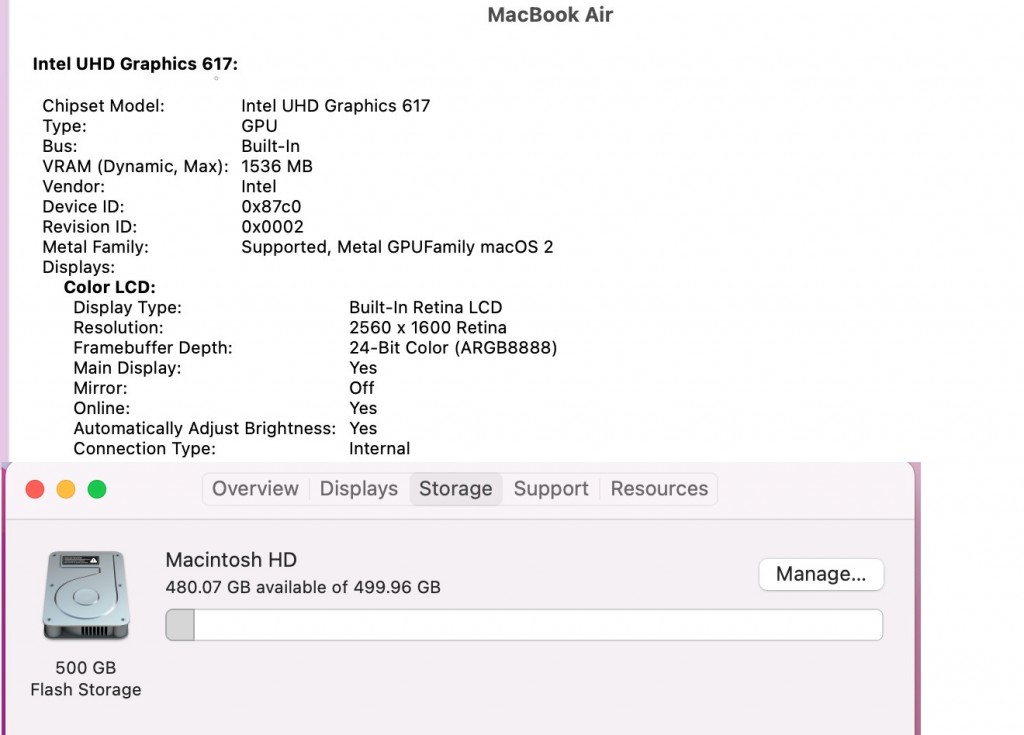Click the '2560 x 1600 Retina' resolution
Image resolution: width=1024 pixels, height=735 pixels.
click(428, 328)
